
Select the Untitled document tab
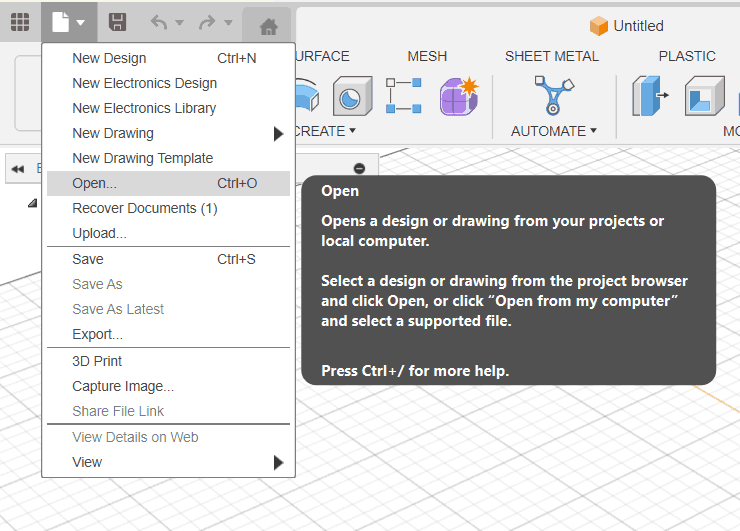coord(627,25)
